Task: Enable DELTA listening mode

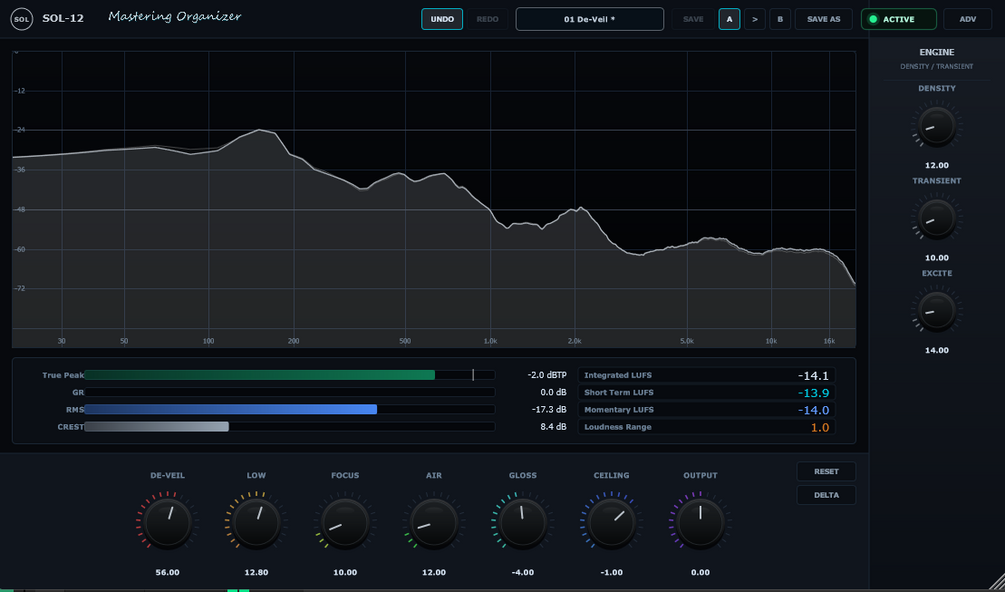Action: 826,495
